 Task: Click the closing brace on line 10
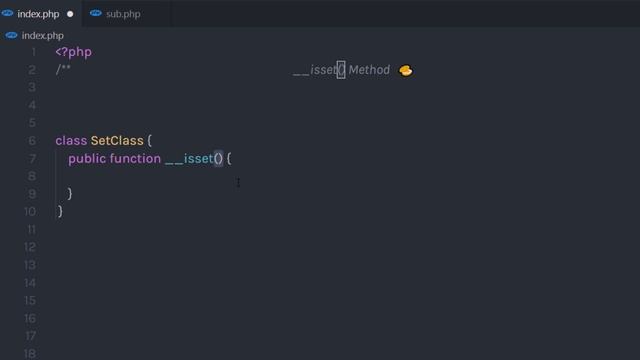(60, 211)
